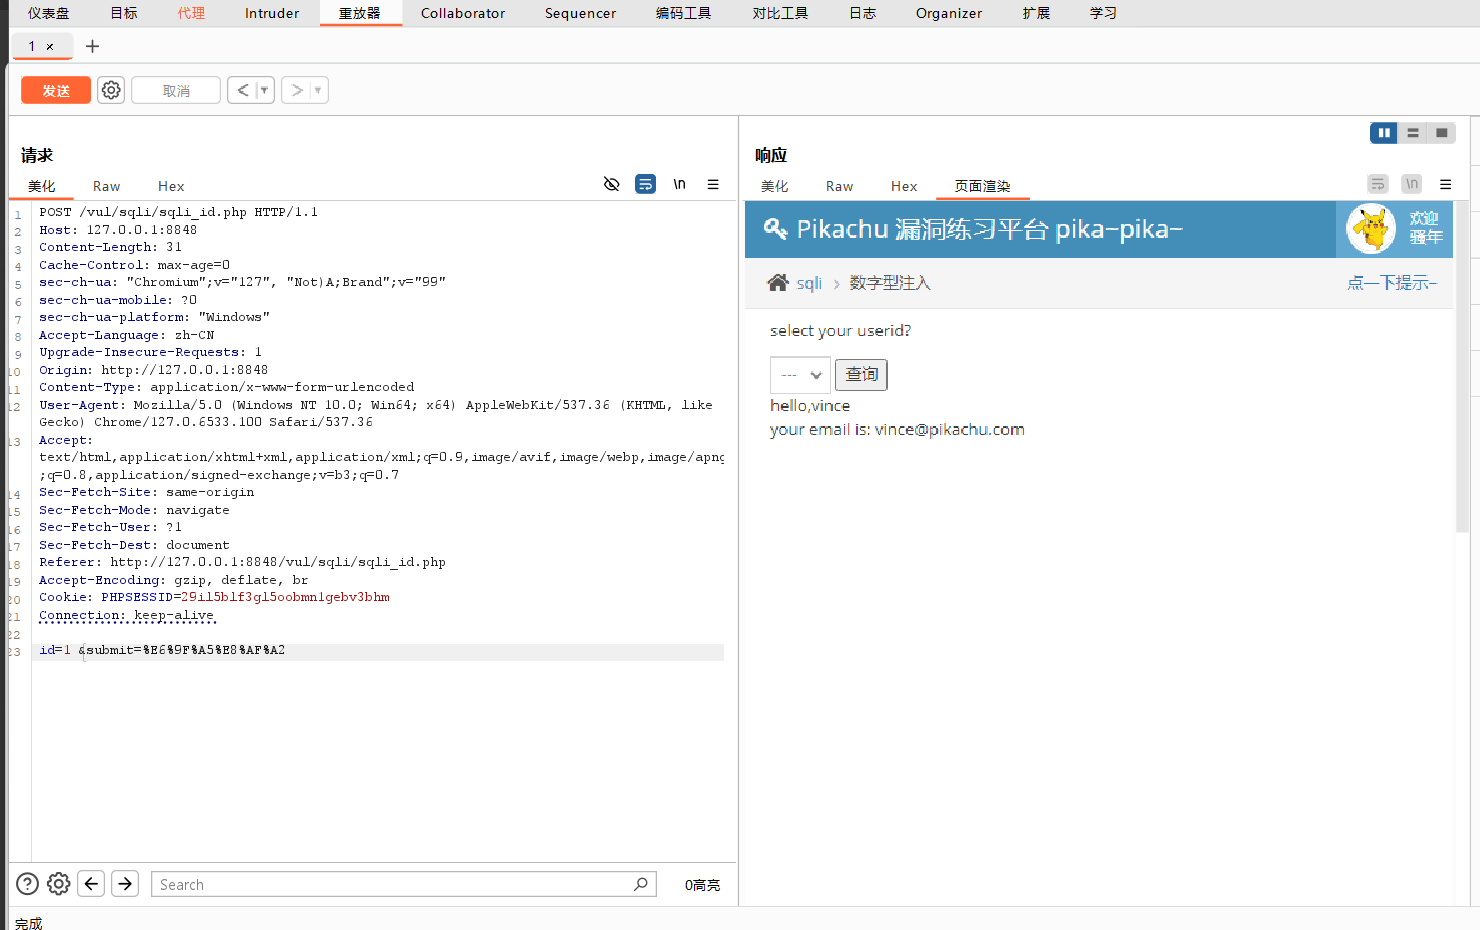Open the request panel hamburger menu

point(713,184)
